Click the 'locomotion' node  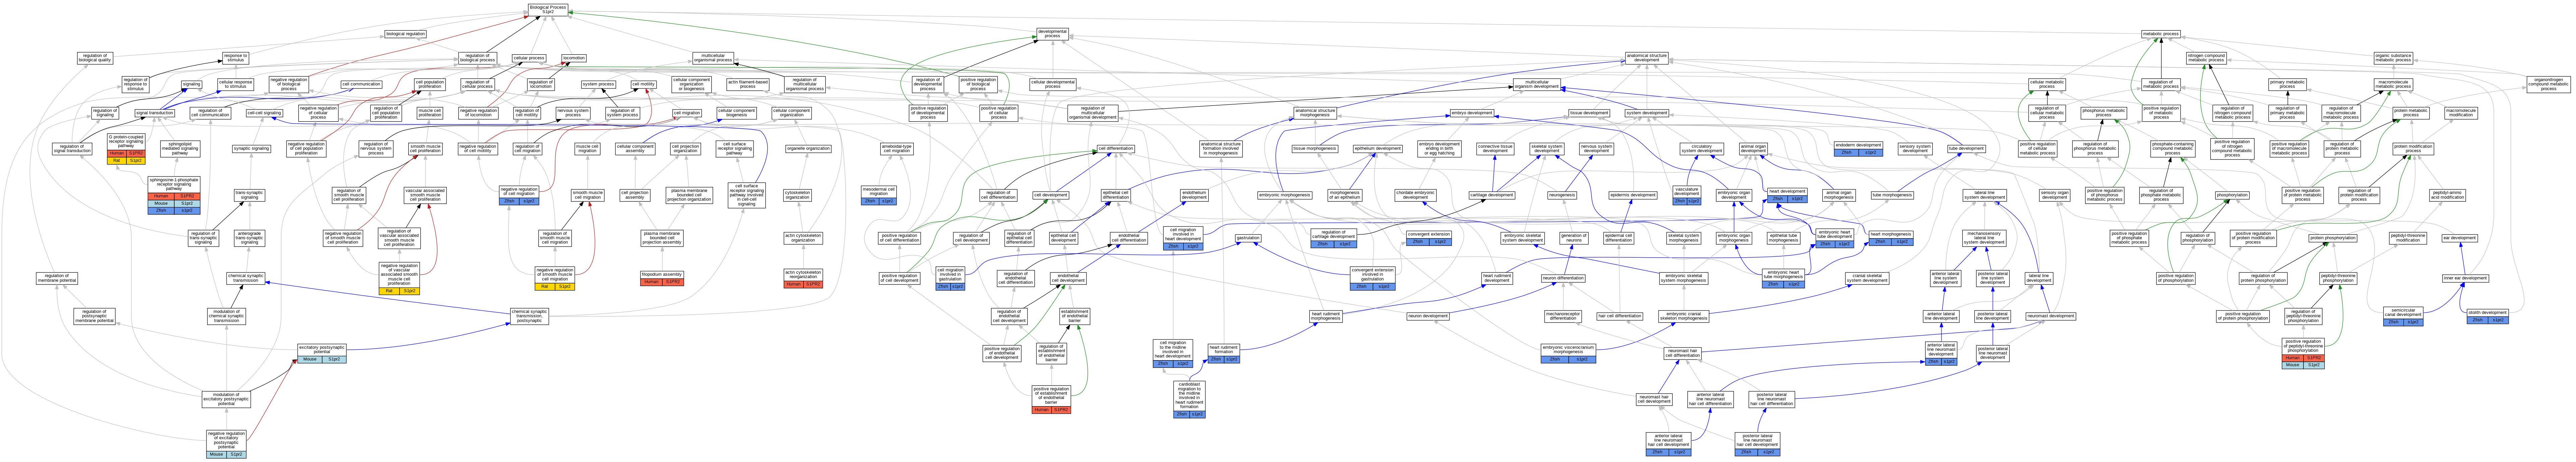(x=574, y=58)
